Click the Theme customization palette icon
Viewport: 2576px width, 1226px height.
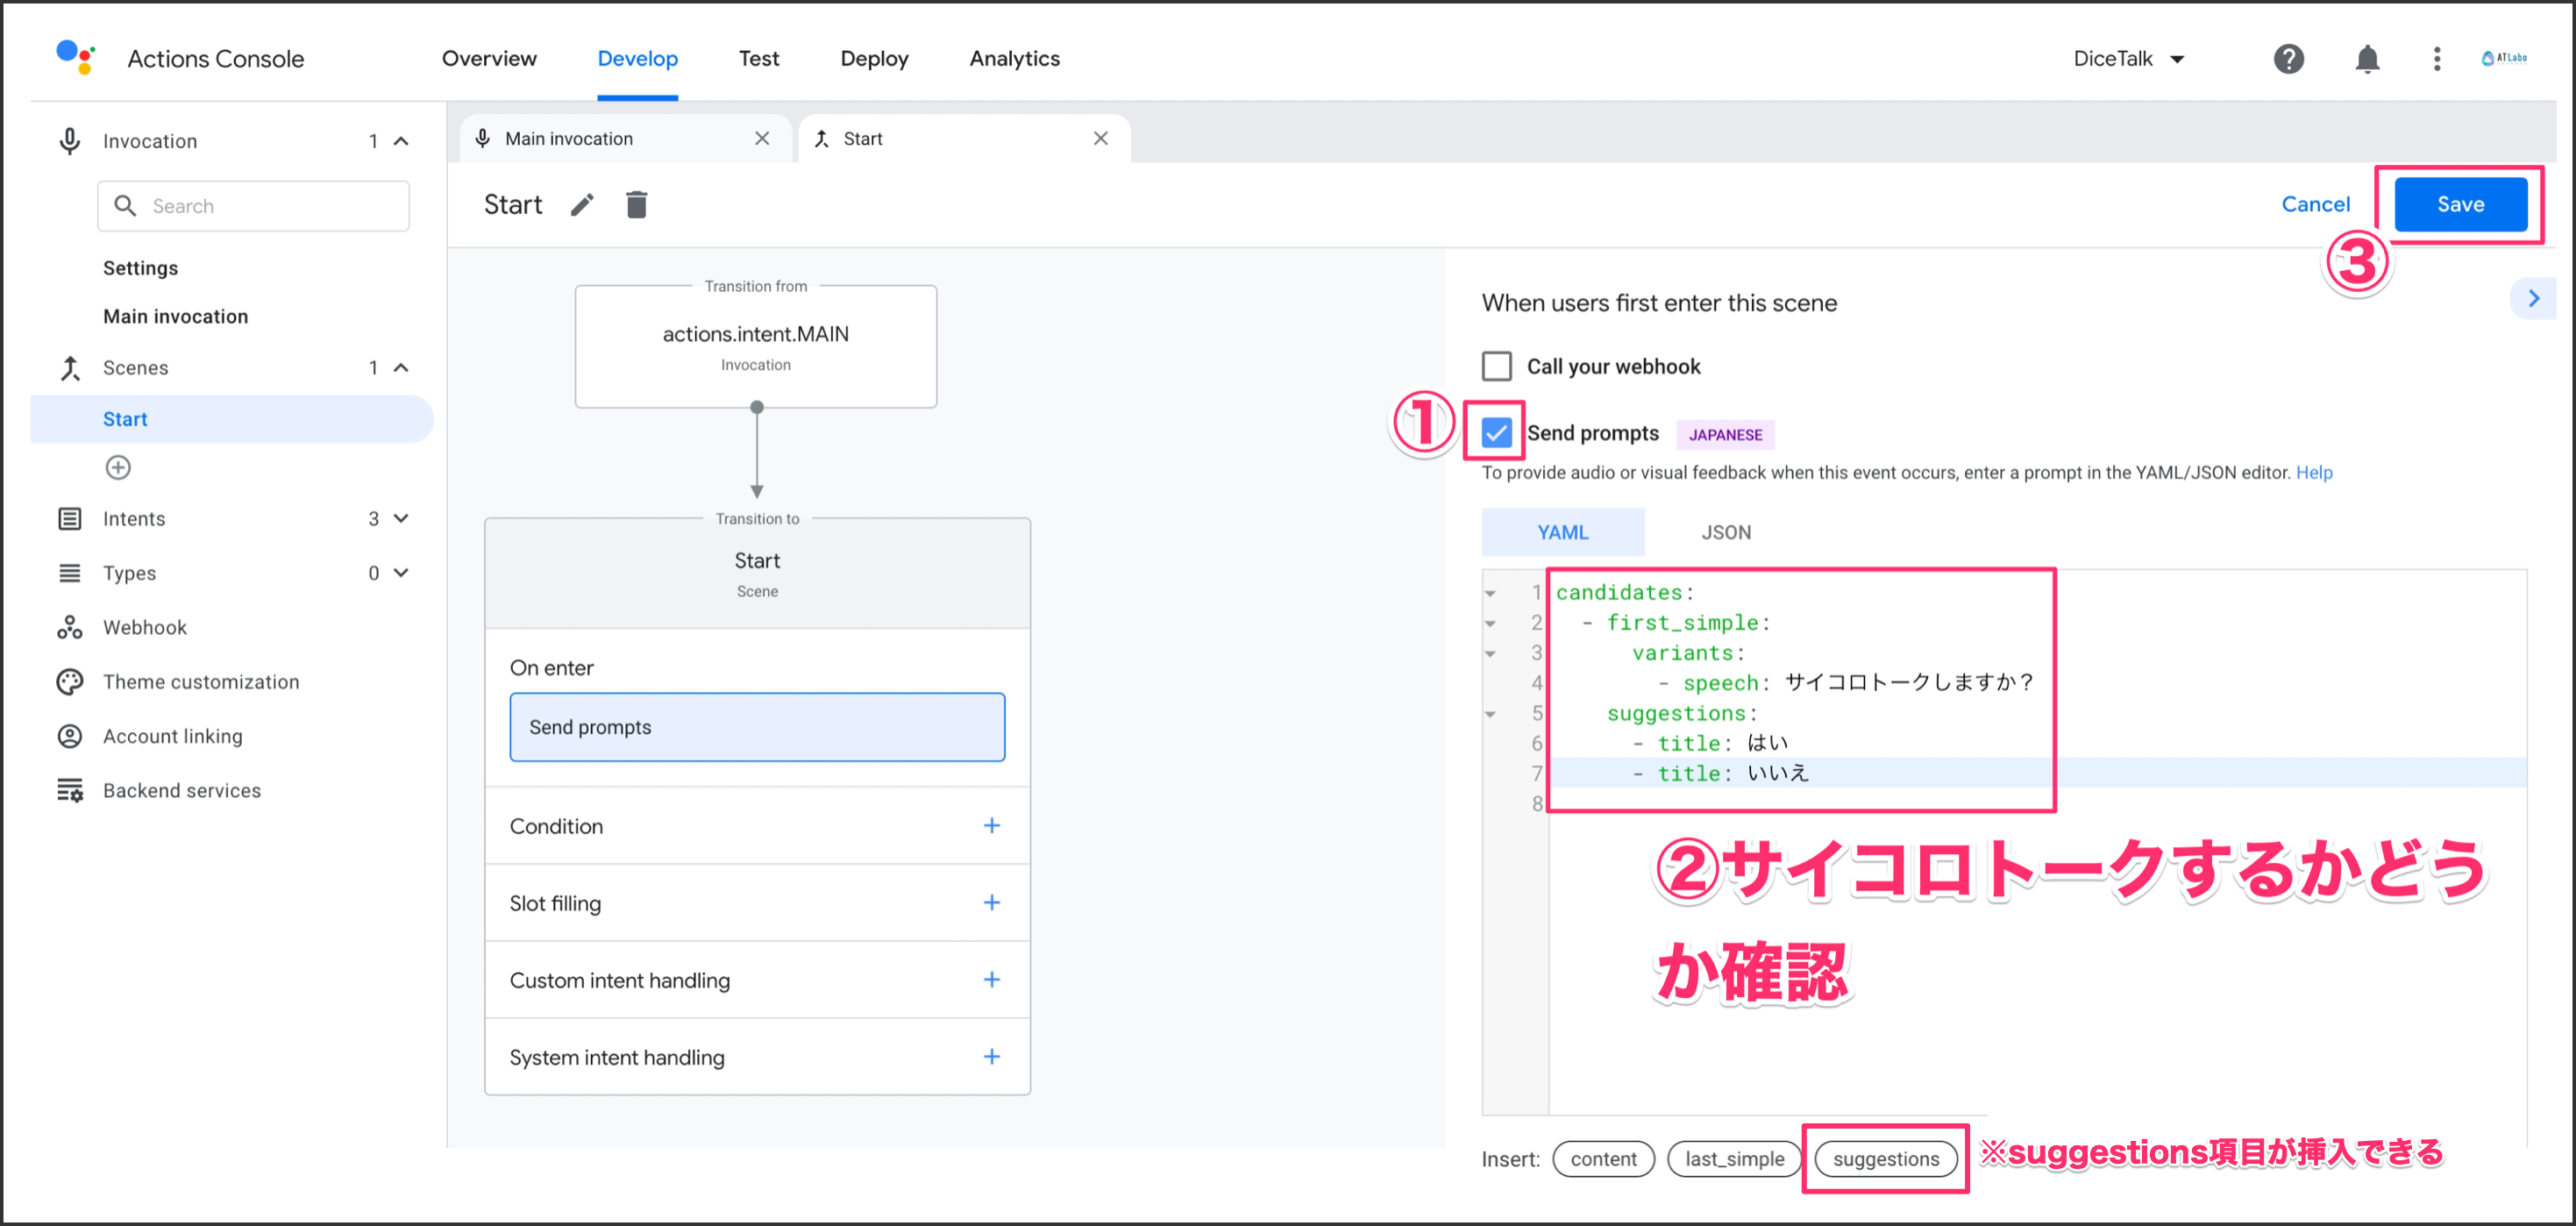[69, 682]
